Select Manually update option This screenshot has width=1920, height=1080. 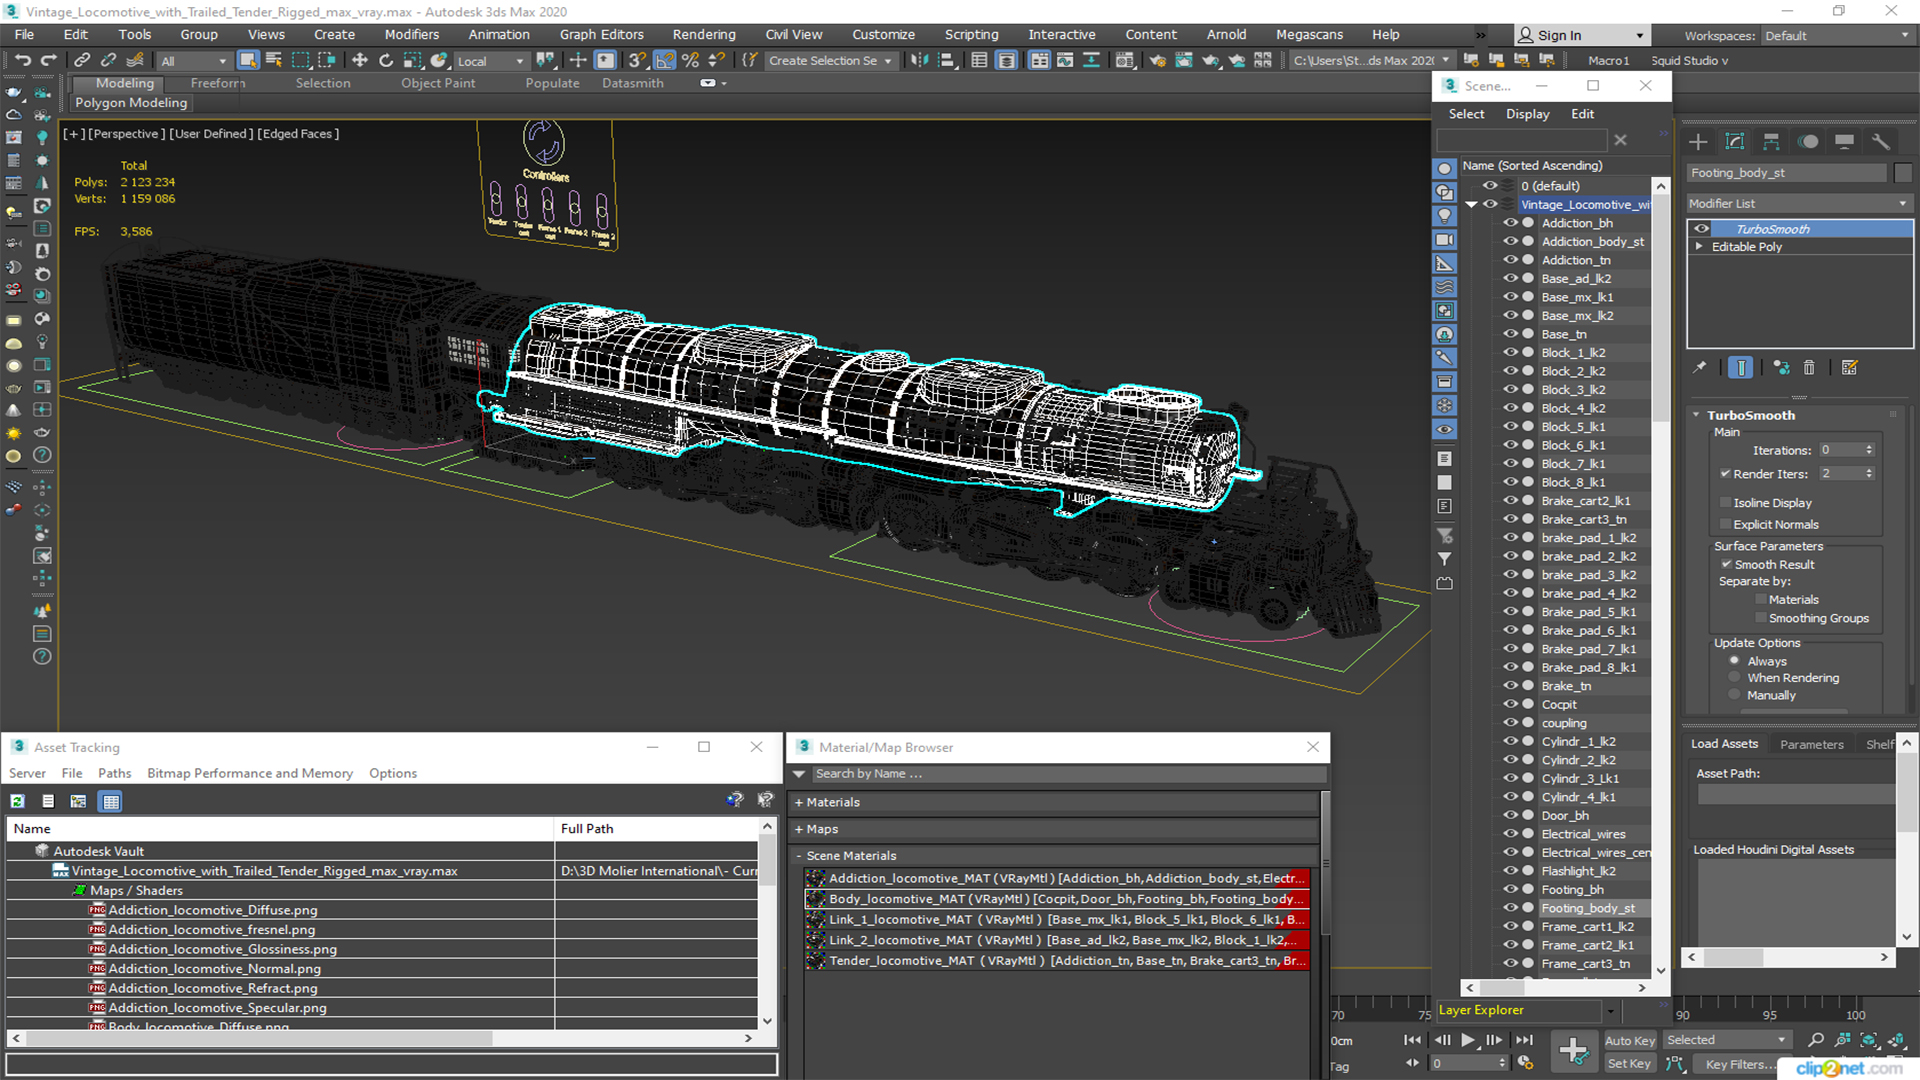[x=1734, y=695]
